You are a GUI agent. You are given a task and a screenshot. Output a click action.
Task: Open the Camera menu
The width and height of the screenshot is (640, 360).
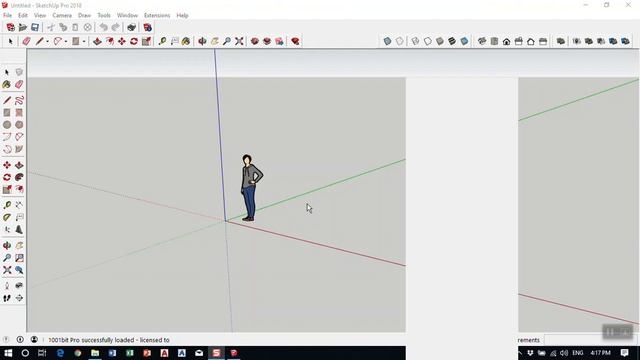coord(62,15)
